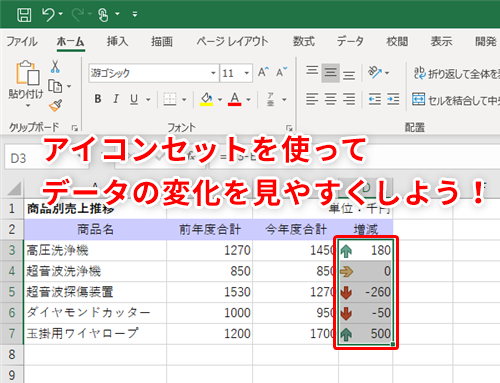Open the 校閲 tab
Screen dimensions: 500x383
[x=397, y=41]
